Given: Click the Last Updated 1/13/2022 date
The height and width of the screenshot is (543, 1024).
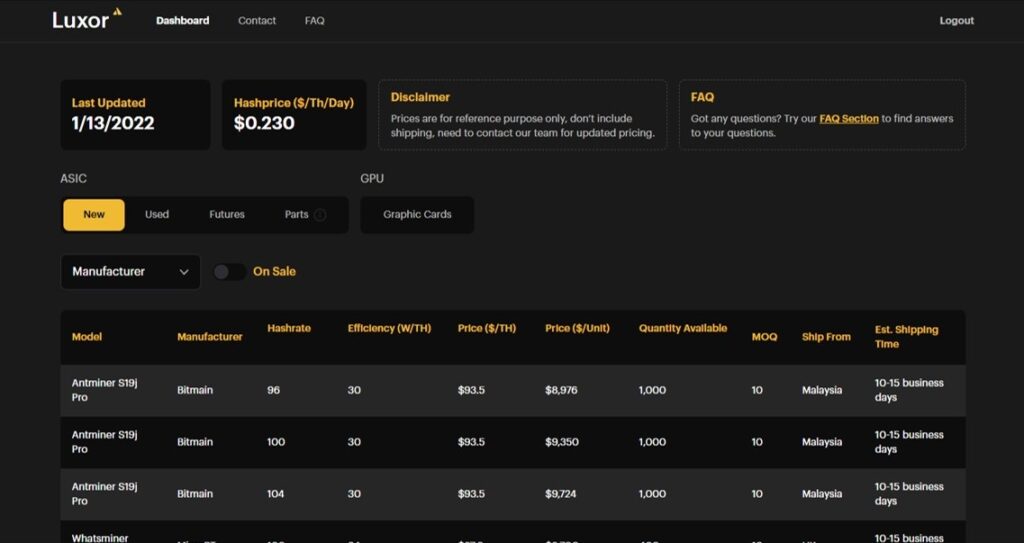Looking at the screenshot, I should point(113,123).
